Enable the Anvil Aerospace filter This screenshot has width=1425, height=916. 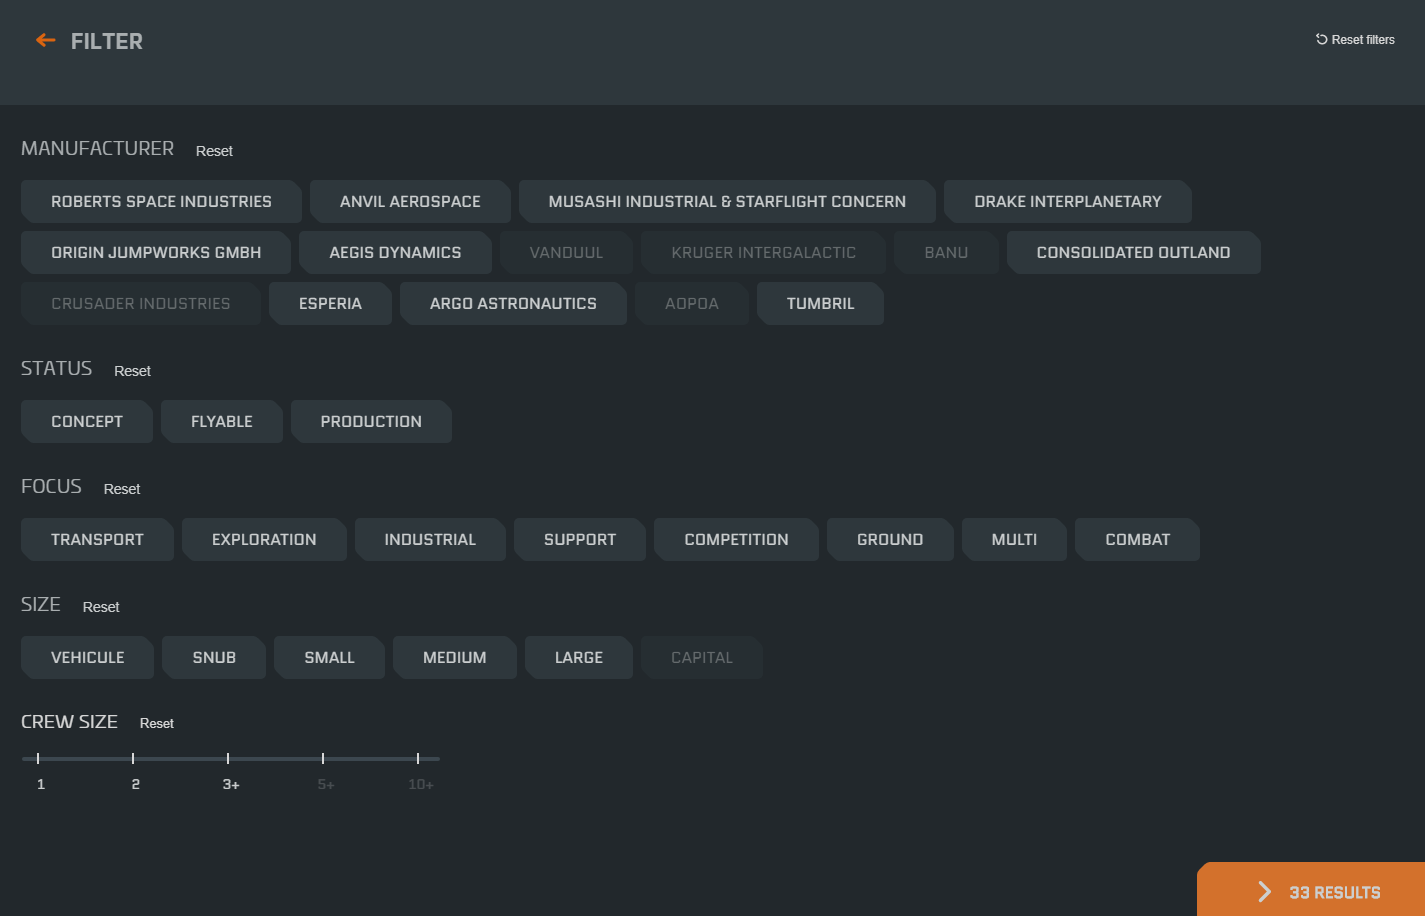coord(410,202)
